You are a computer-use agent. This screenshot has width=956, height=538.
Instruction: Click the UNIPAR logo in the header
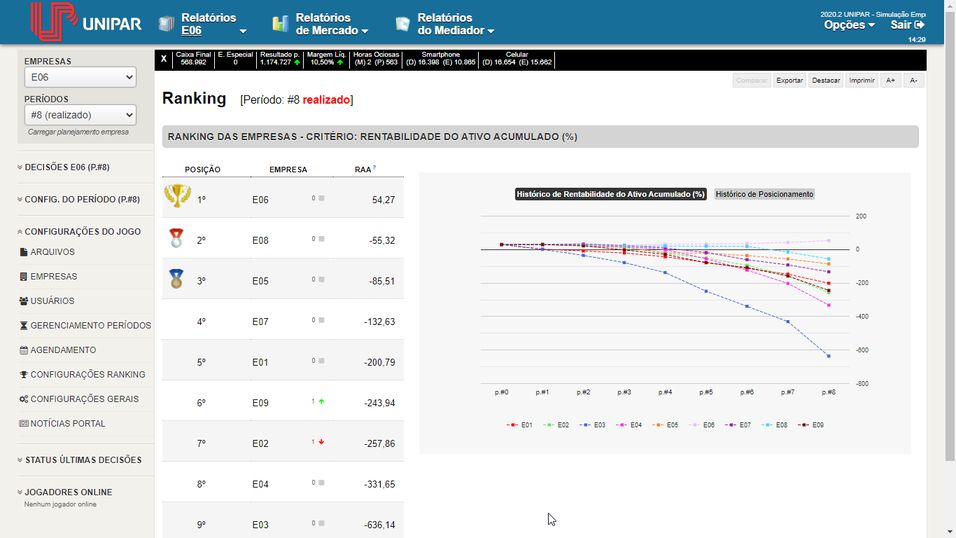pos(85,22)
